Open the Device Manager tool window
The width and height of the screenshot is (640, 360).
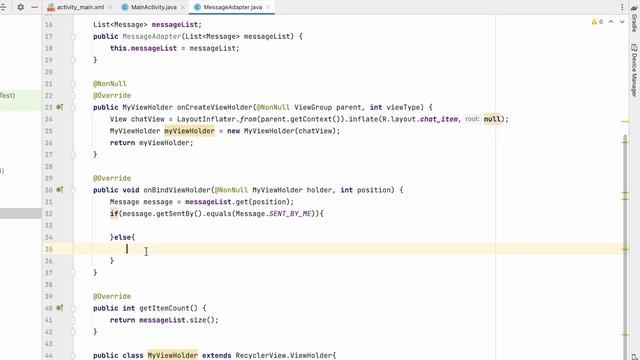635,70
